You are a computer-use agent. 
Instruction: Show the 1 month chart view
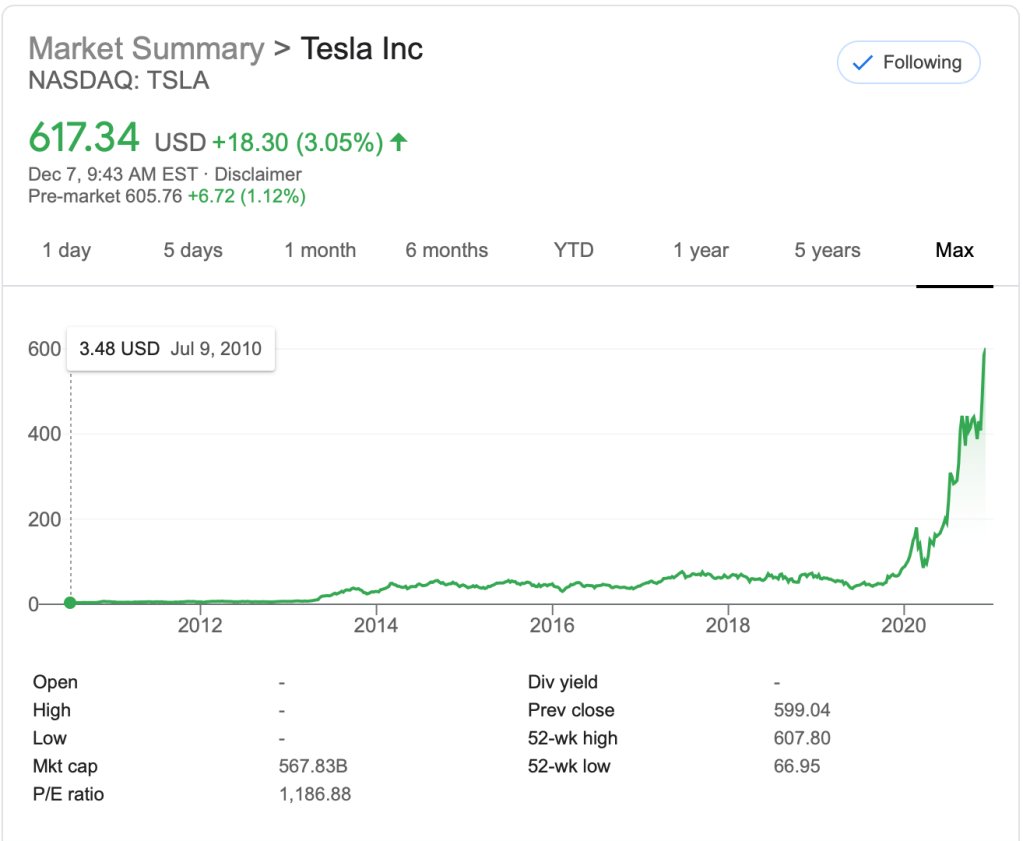click(320, 250)
